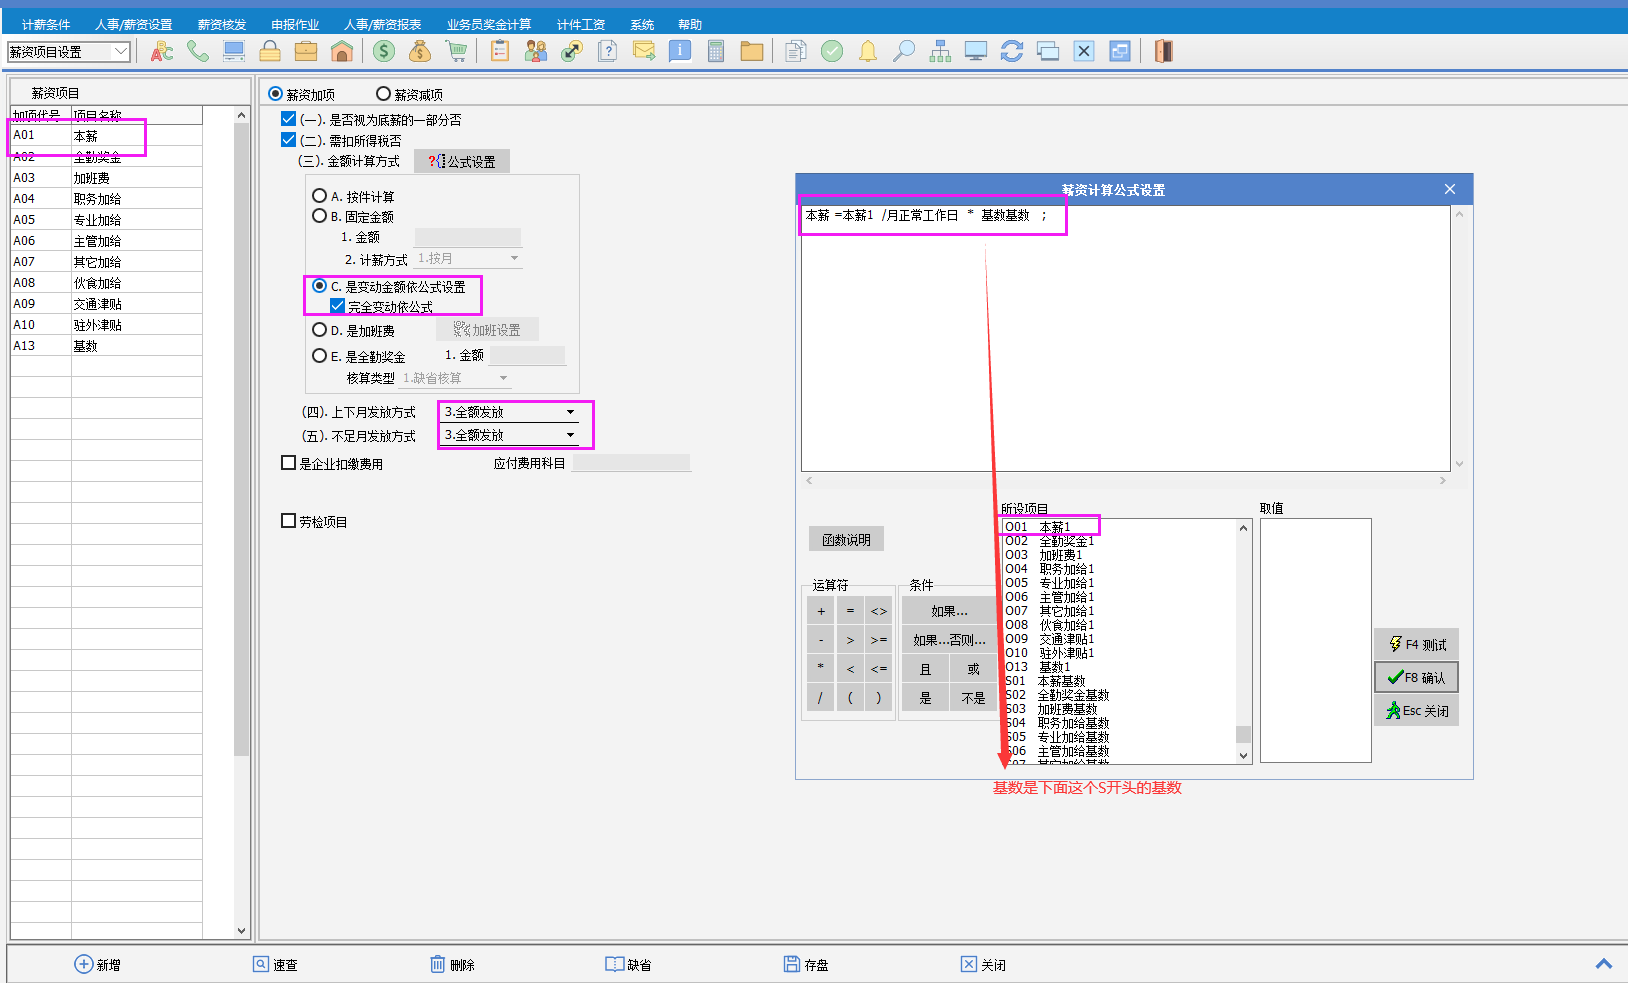The image size is (1628, 983).
Task: Click the copy documents toolbar icon
Action: (796, 51)
